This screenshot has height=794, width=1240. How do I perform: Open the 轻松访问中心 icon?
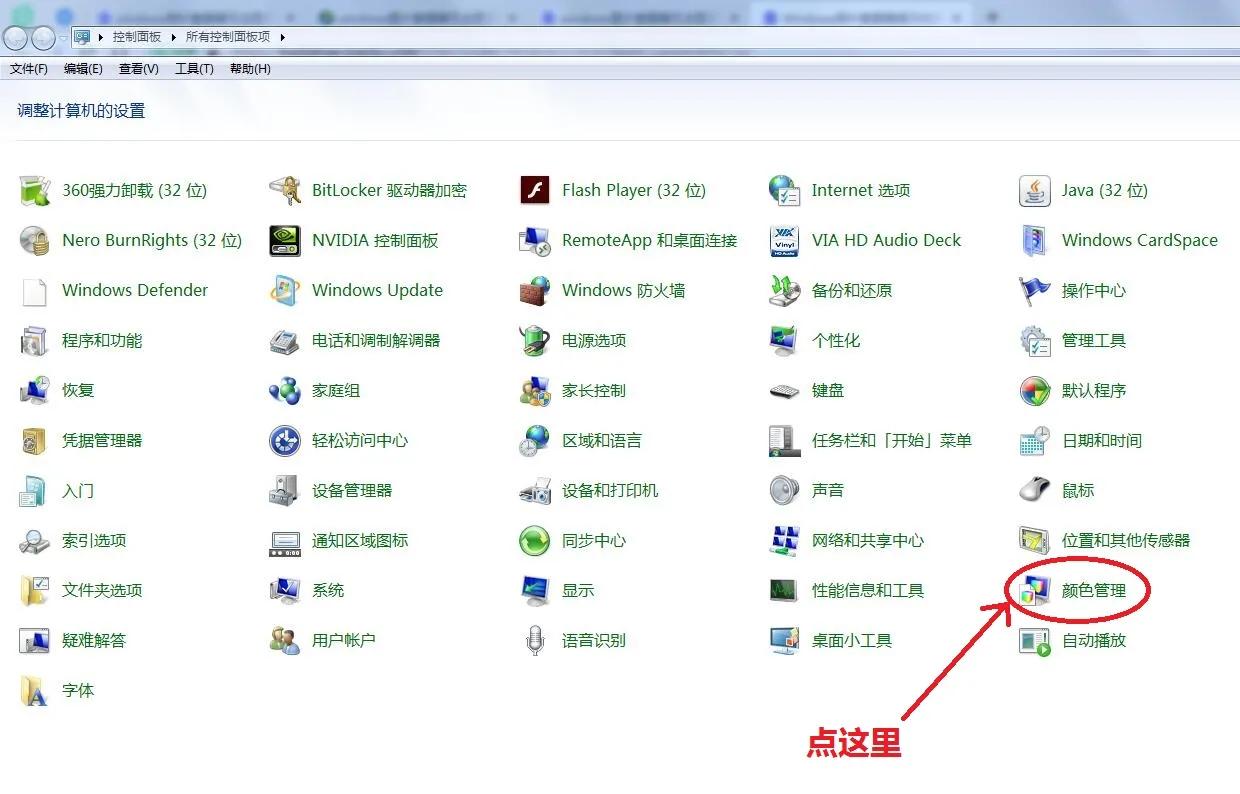[285, 440]
